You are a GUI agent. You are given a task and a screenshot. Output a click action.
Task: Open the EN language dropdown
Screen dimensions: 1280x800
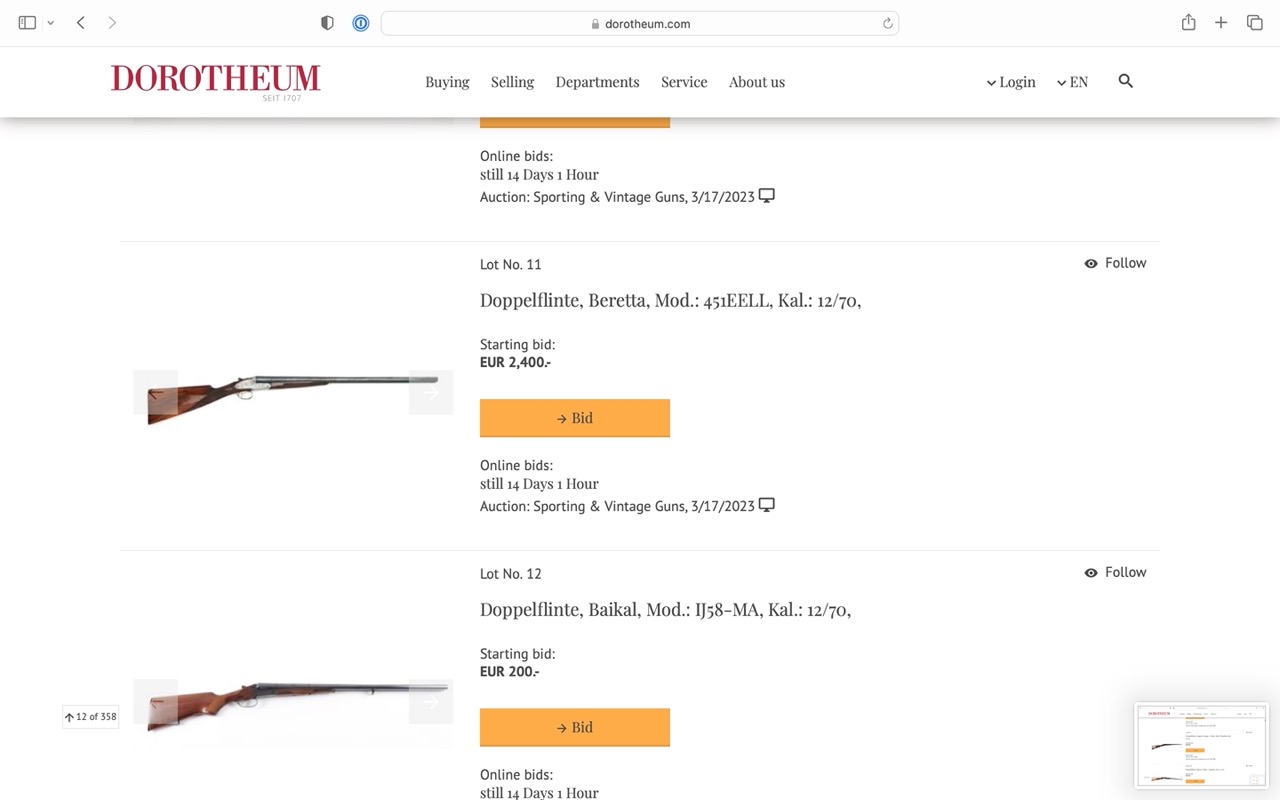[x=1072, y=82]
